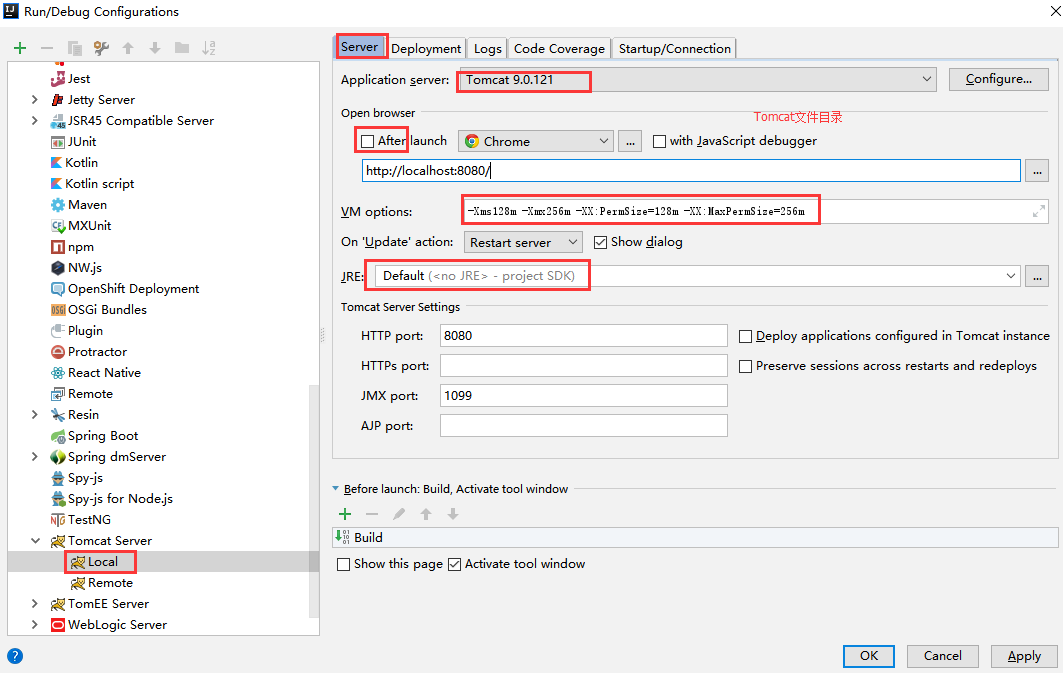Add new configuration with the plus icon

20,48
